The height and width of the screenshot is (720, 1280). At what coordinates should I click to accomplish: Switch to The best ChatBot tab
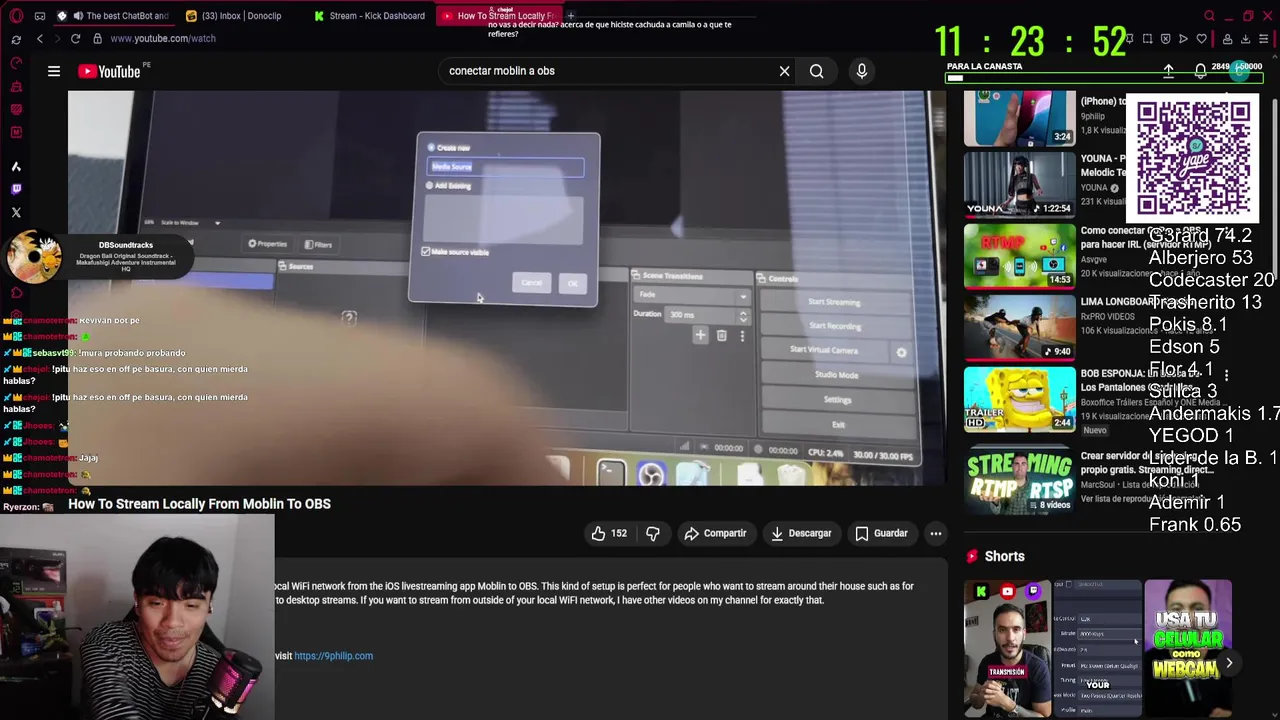(114, 16)
